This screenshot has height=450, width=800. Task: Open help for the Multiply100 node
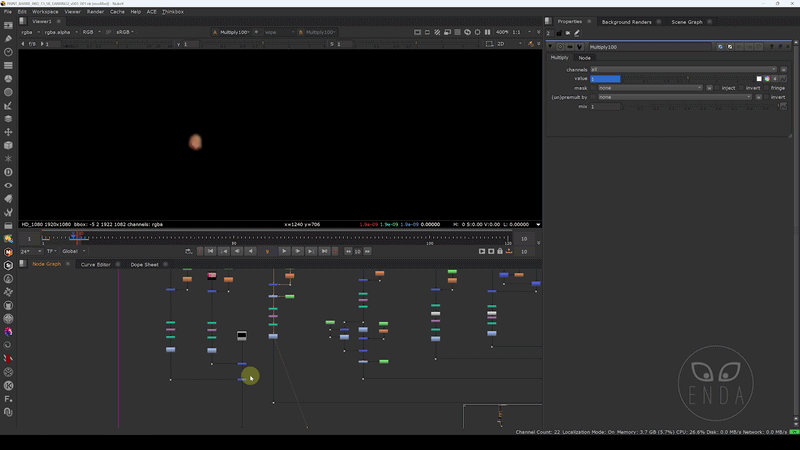click(771, 47)
